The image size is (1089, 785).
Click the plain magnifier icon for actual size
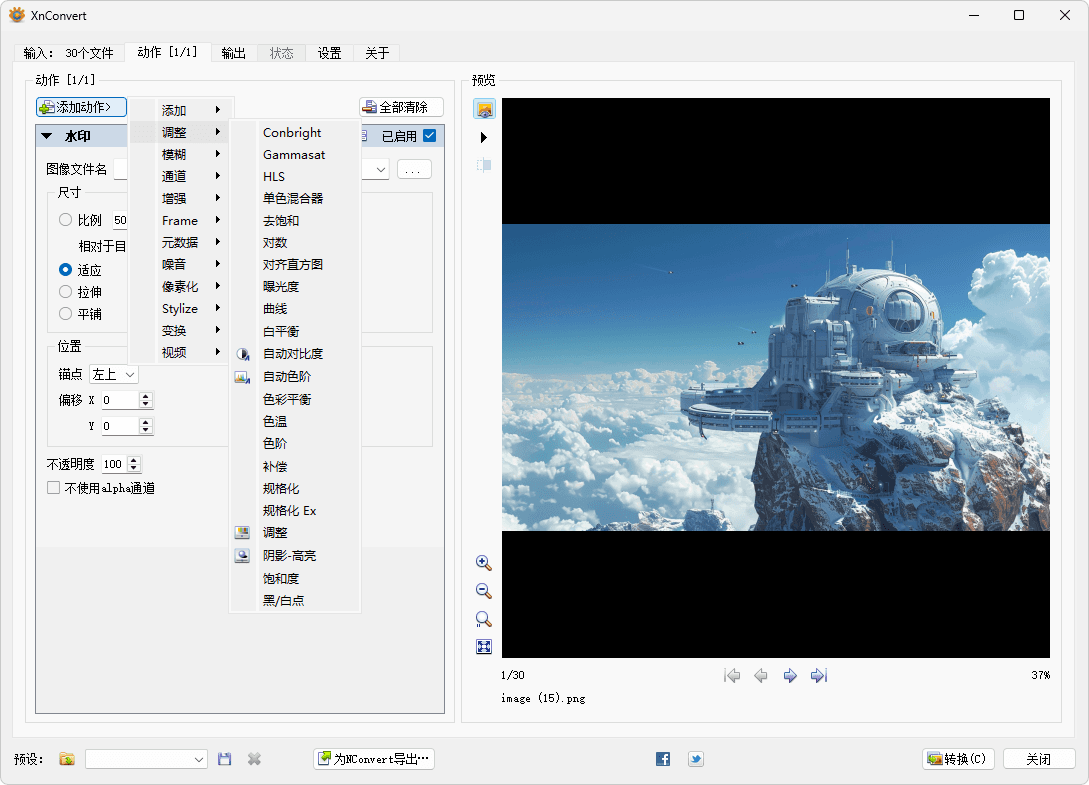484,619
